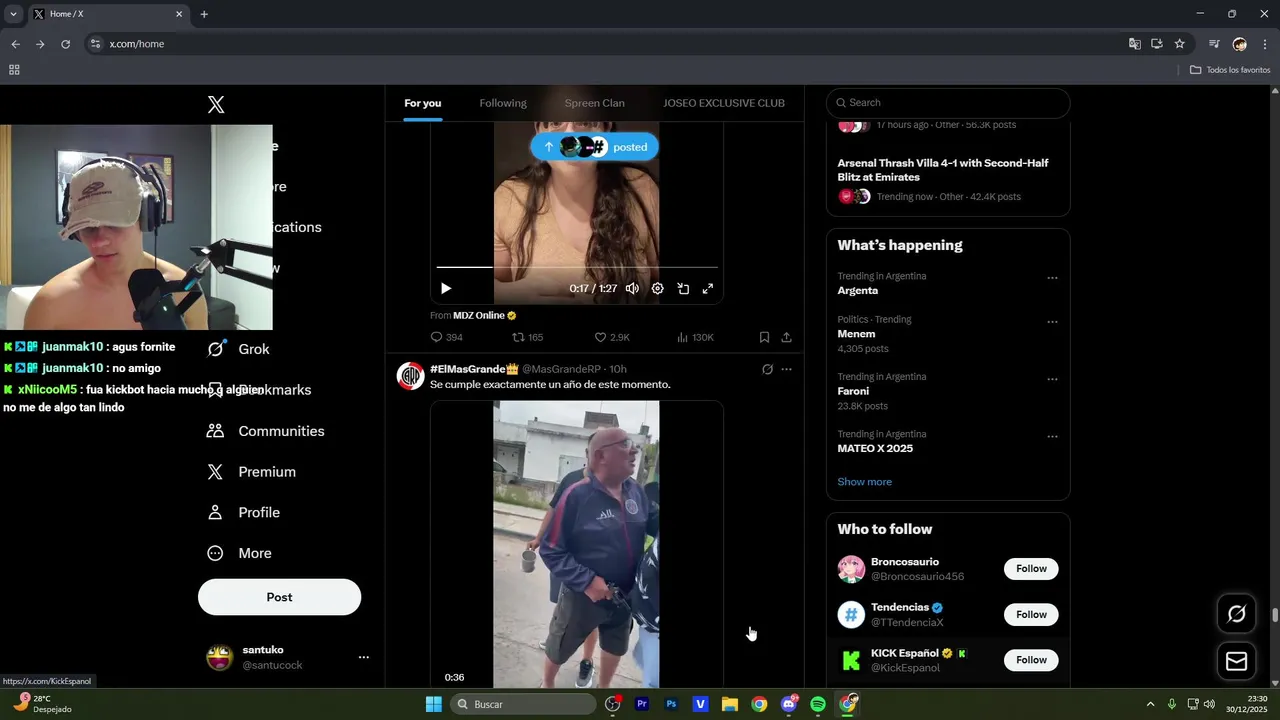Viewport: 1280px width, 720px height.
Task: Click Show more under What's happening
Action: click(865, 482)
